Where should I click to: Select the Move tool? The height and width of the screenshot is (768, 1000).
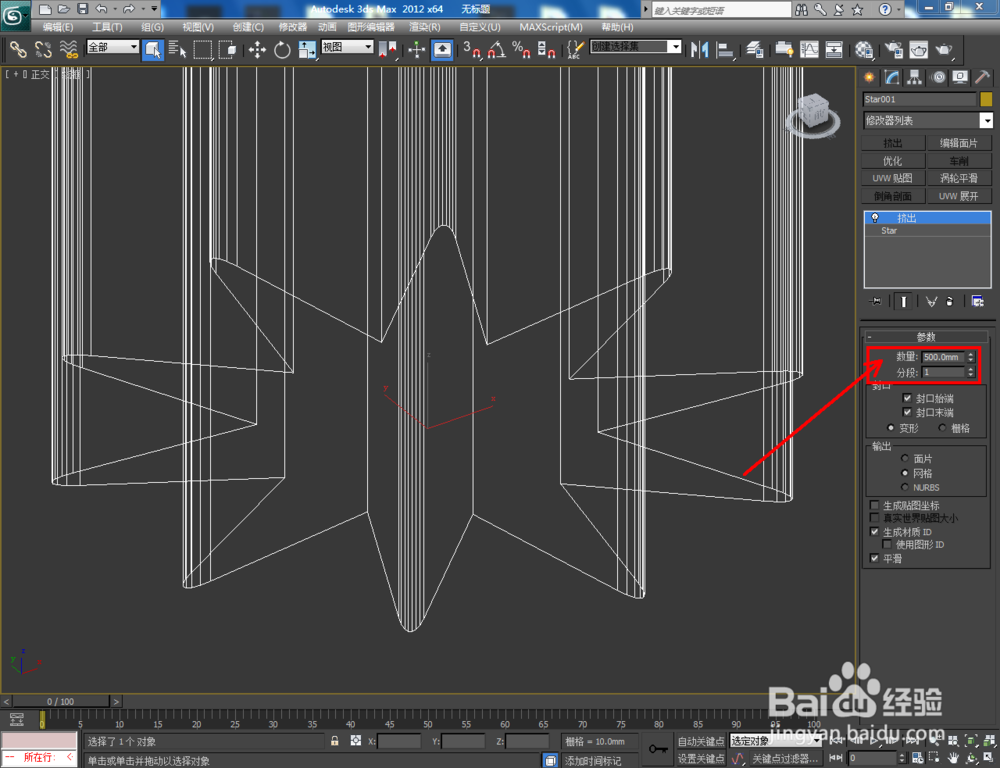(257, 49)
